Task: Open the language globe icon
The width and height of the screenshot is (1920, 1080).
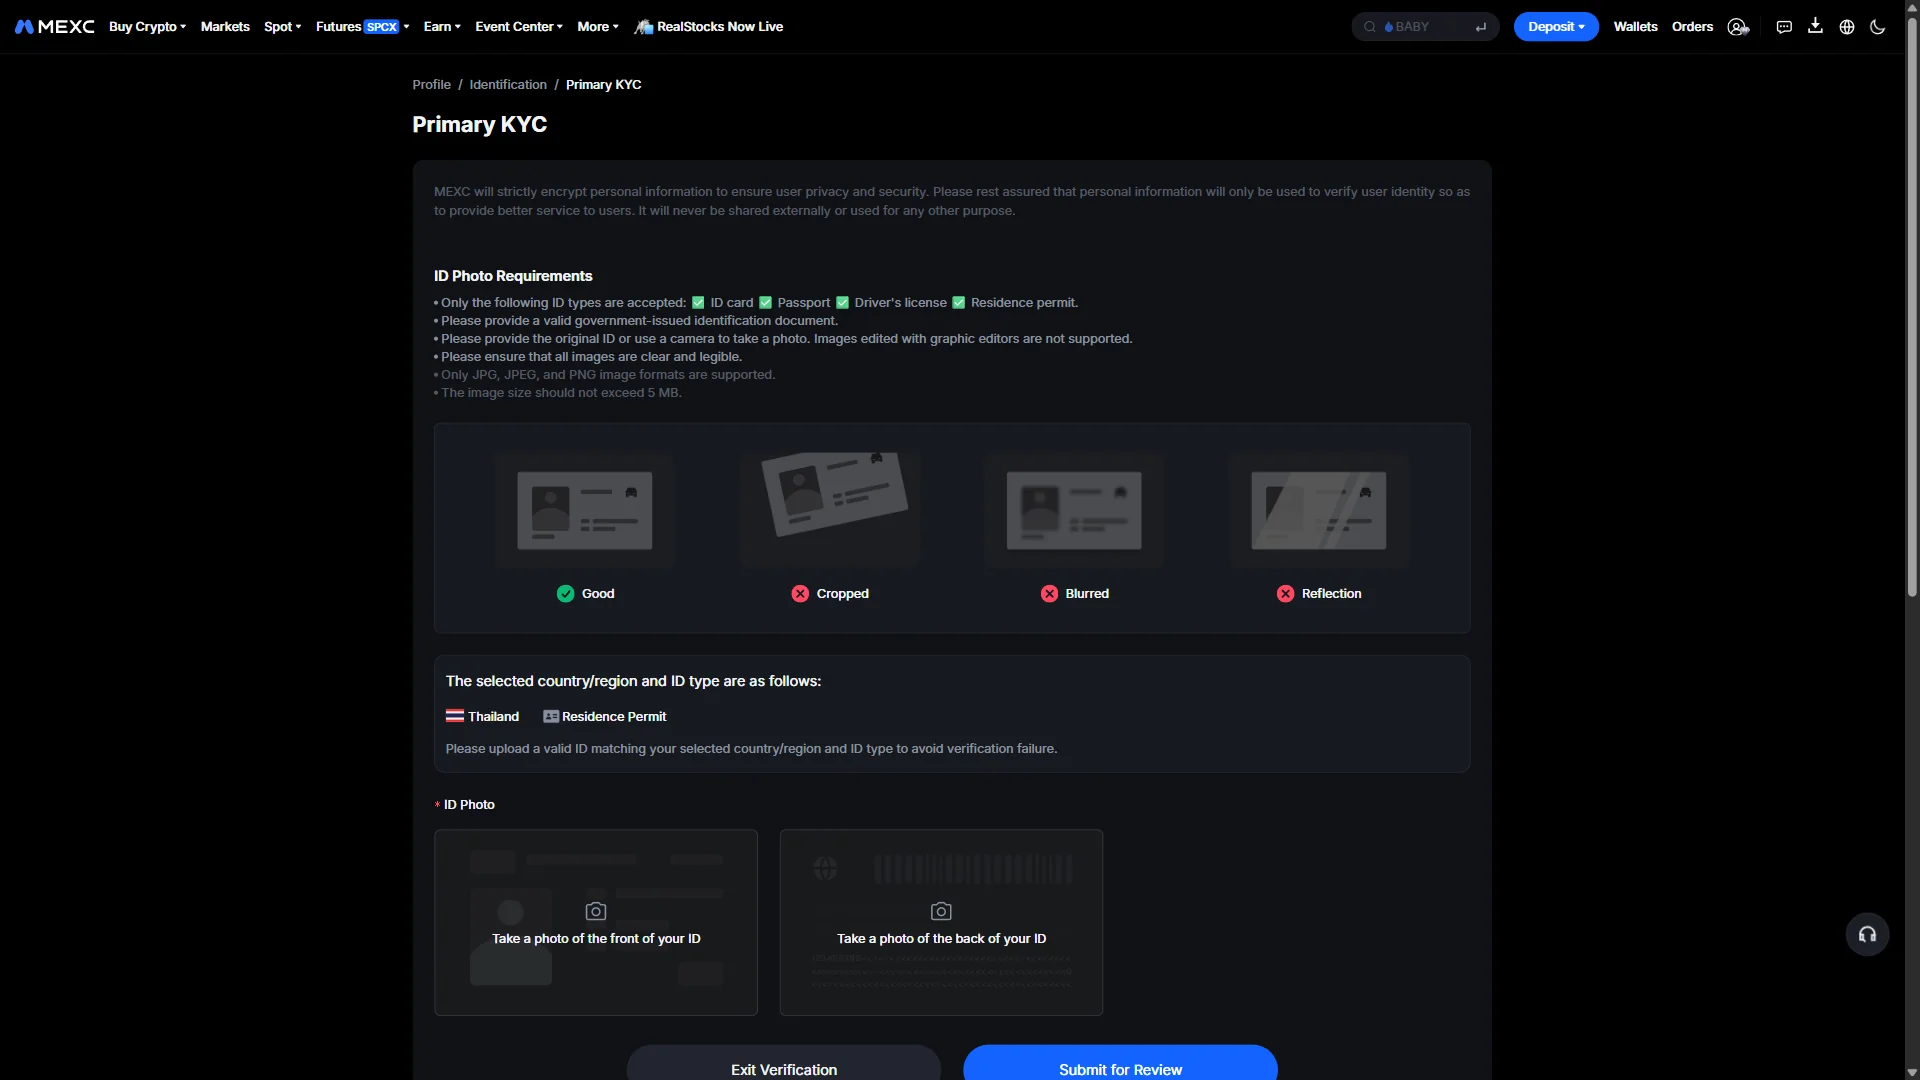Action: tap(1847, 27)
